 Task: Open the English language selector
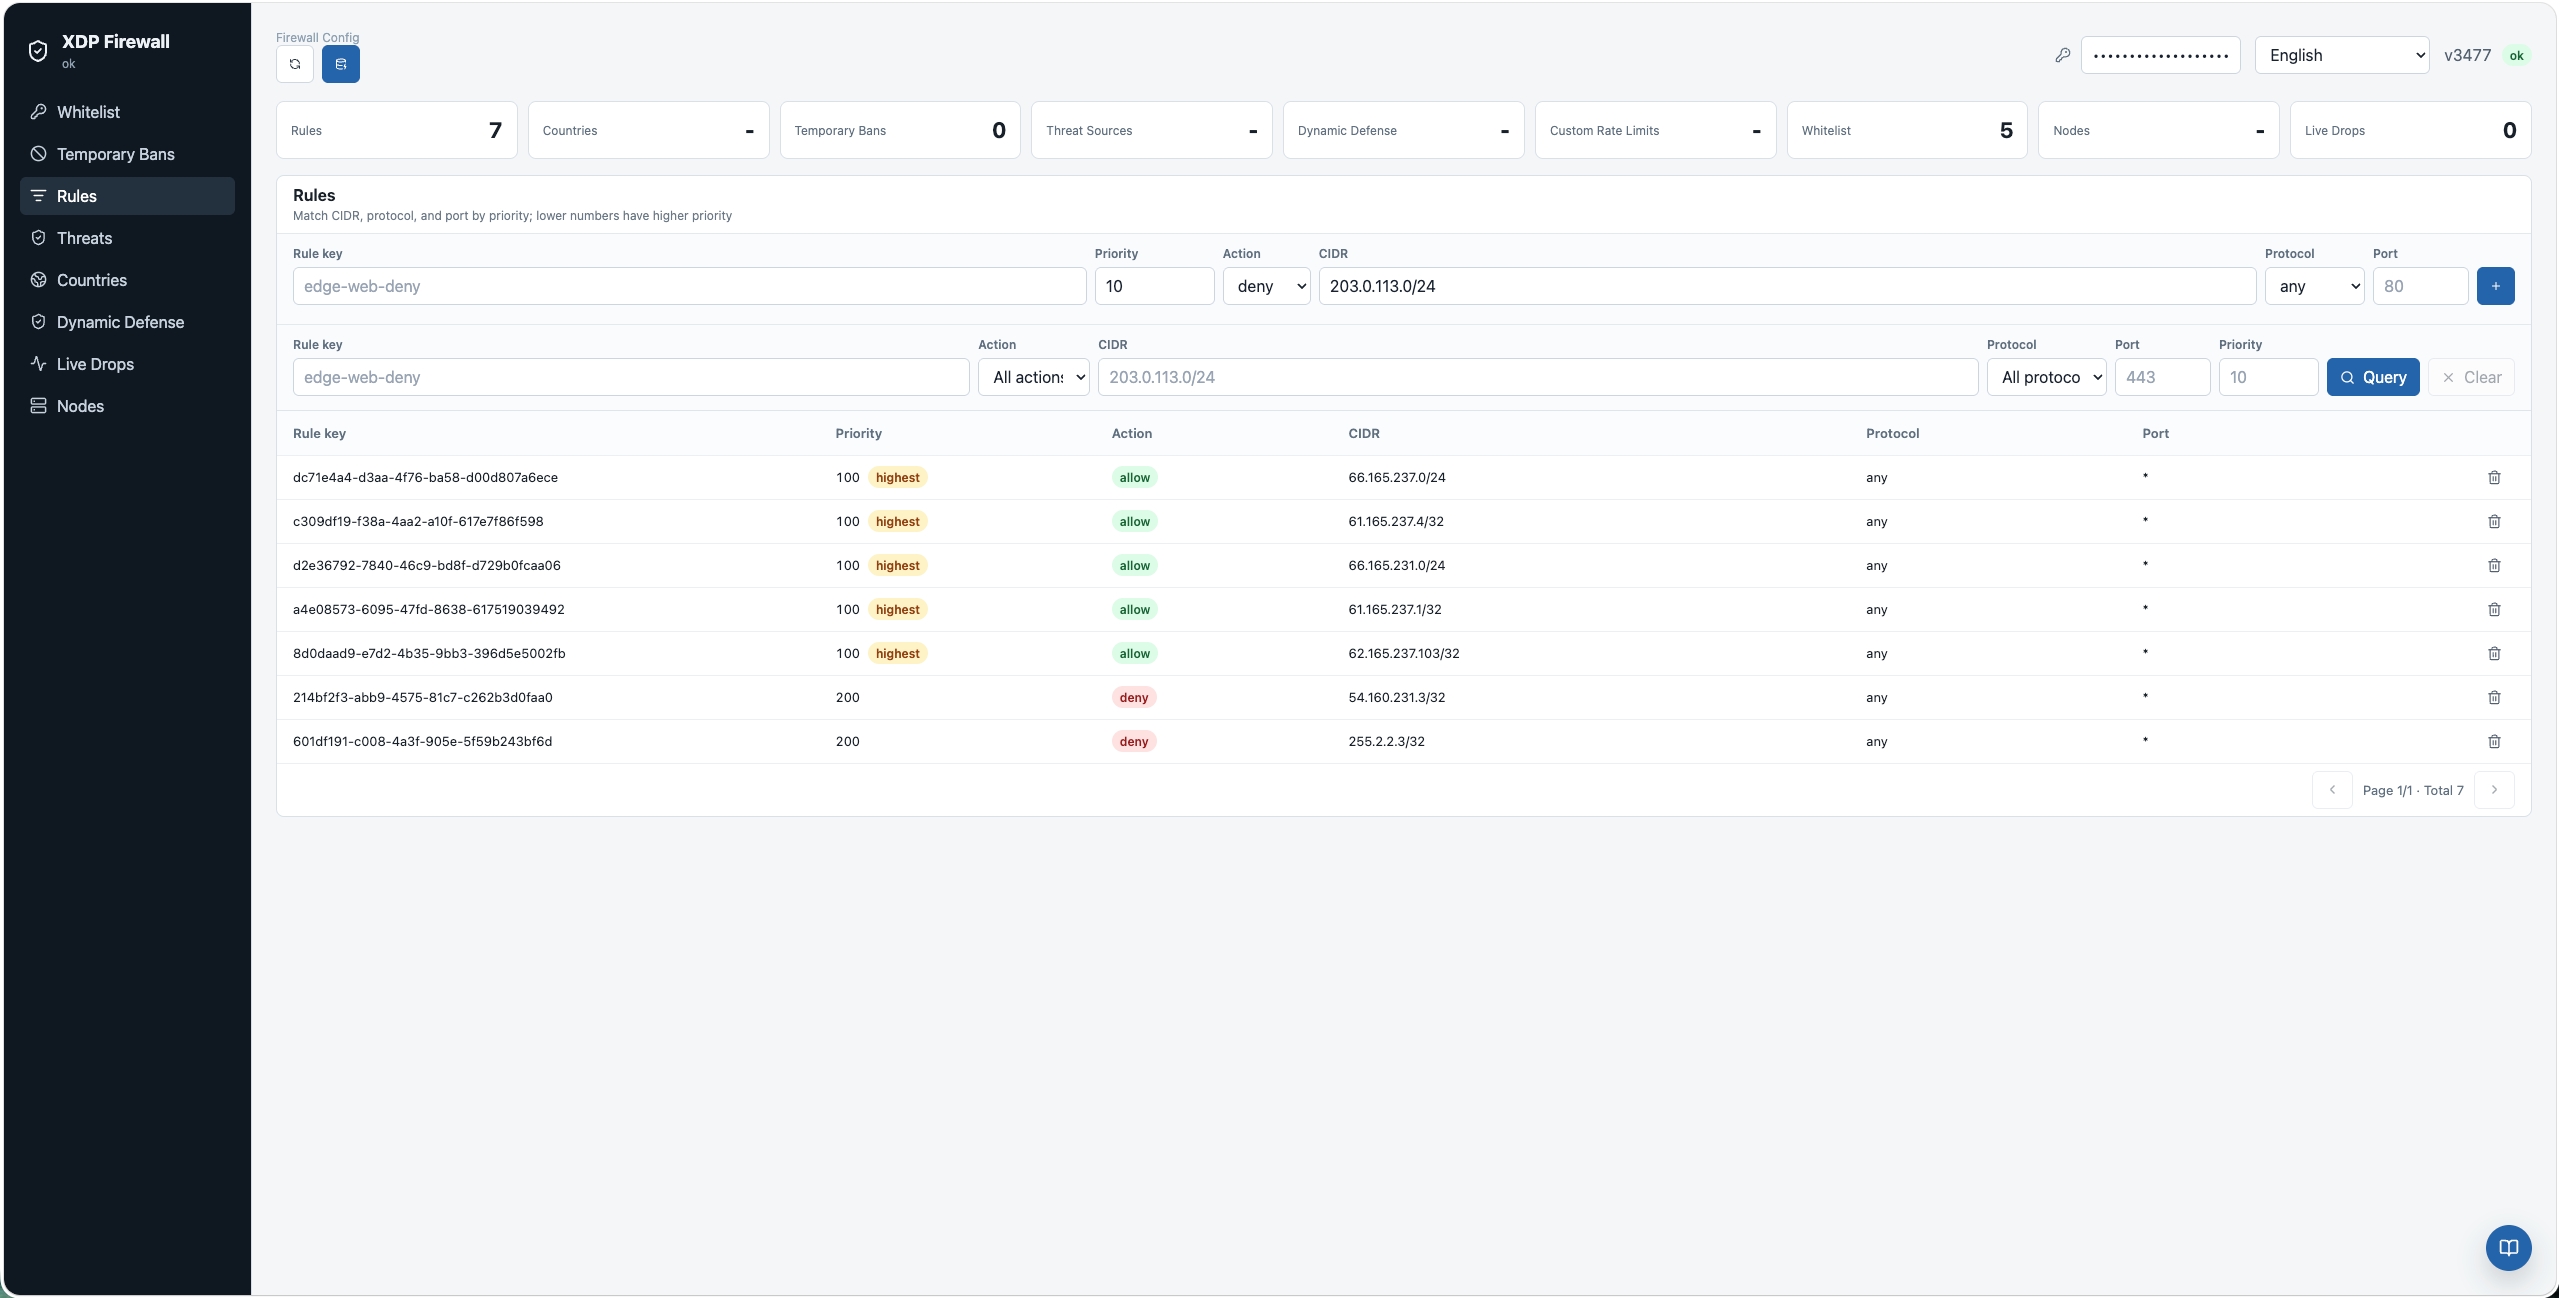point(2342,56)
